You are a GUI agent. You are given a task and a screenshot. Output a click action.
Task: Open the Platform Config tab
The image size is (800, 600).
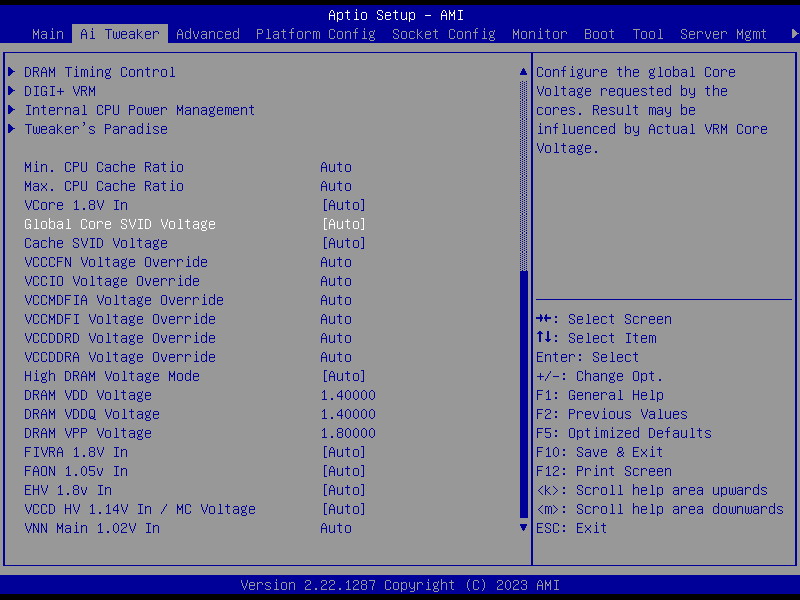pyautogui.click(x=316, y=34)
